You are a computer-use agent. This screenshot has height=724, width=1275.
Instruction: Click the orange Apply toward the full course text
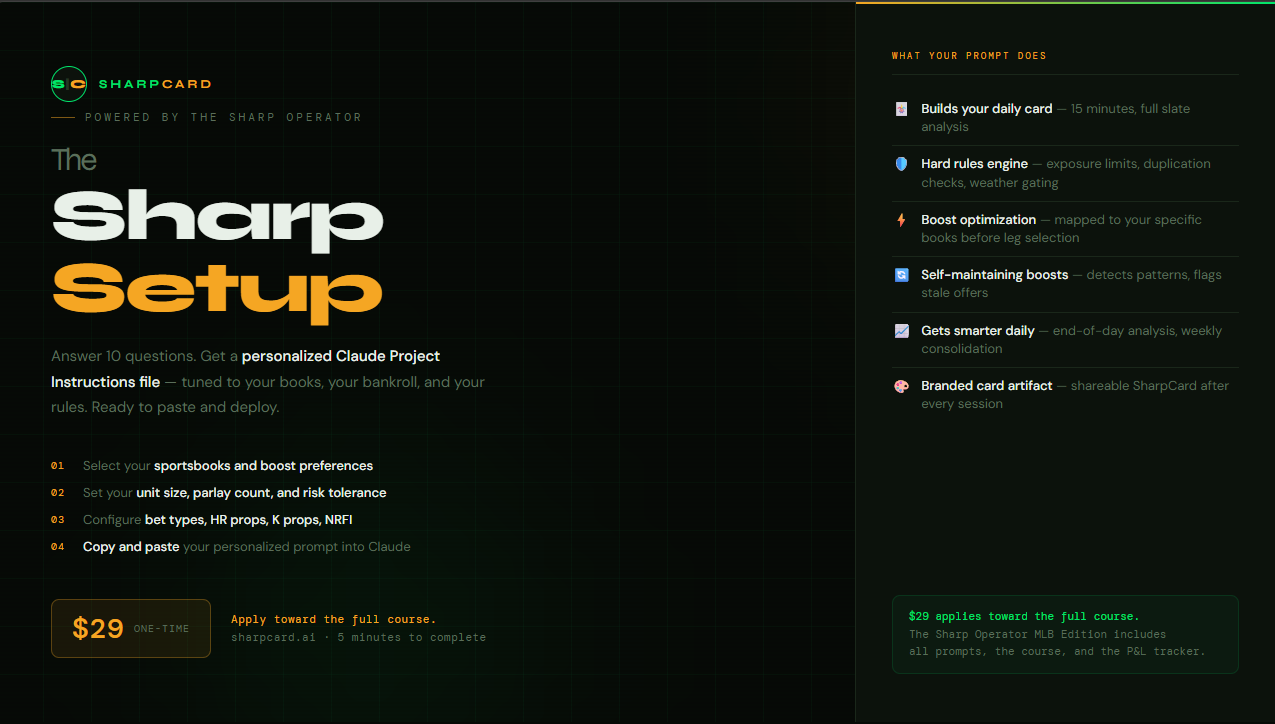tap(334, 620)
